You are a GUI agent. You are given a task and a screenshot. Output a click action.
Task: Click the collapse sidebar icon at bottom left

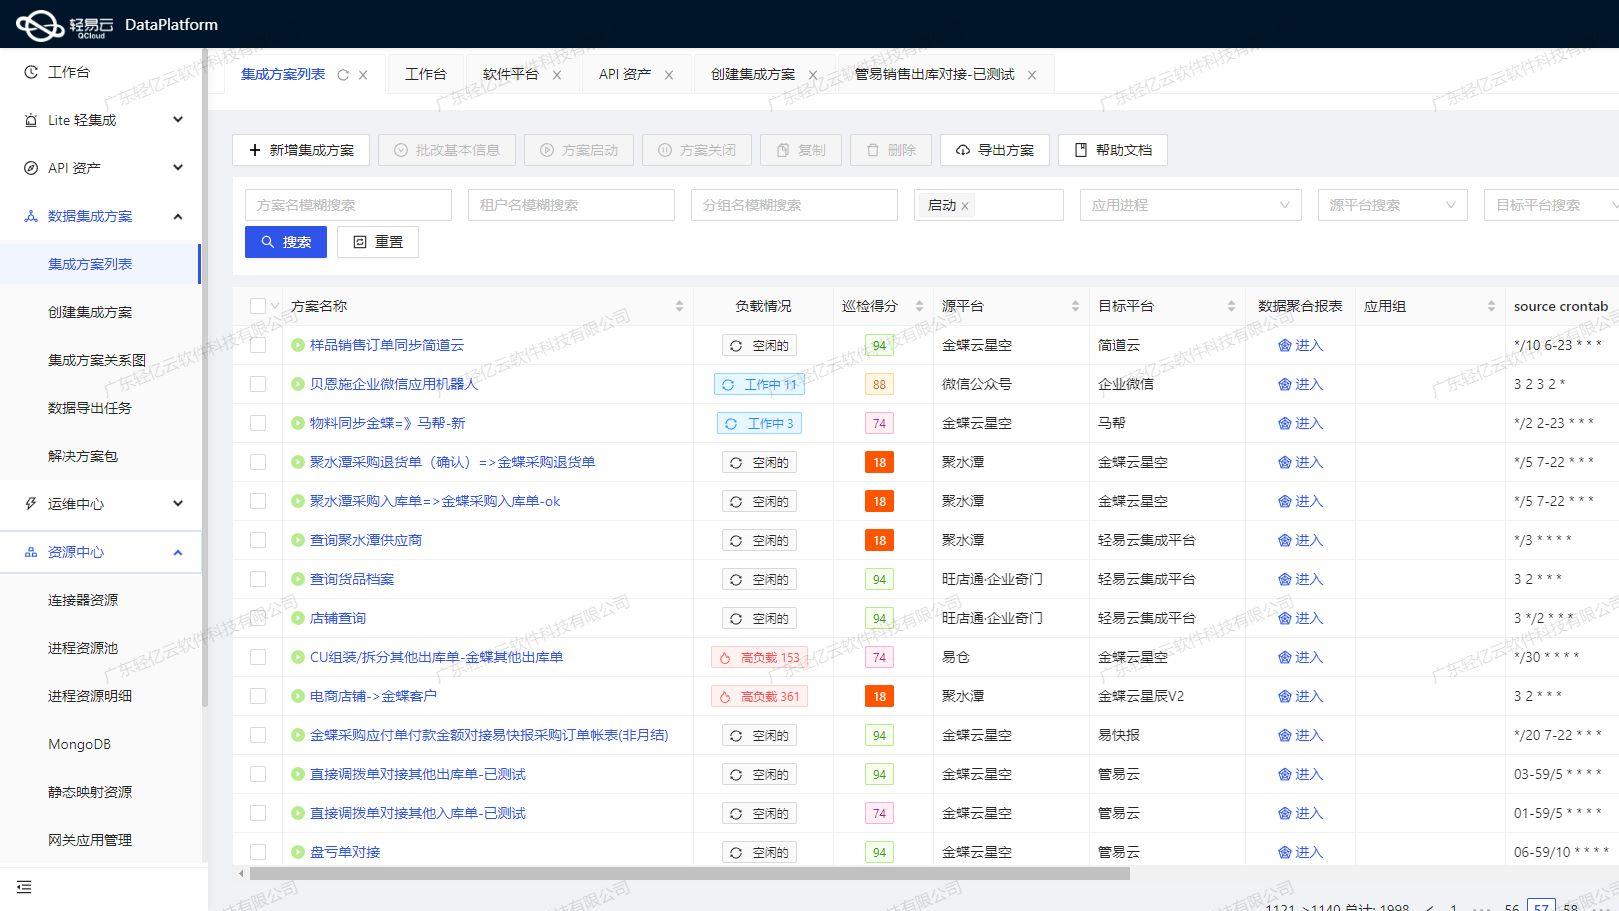[x=25, y=886]
